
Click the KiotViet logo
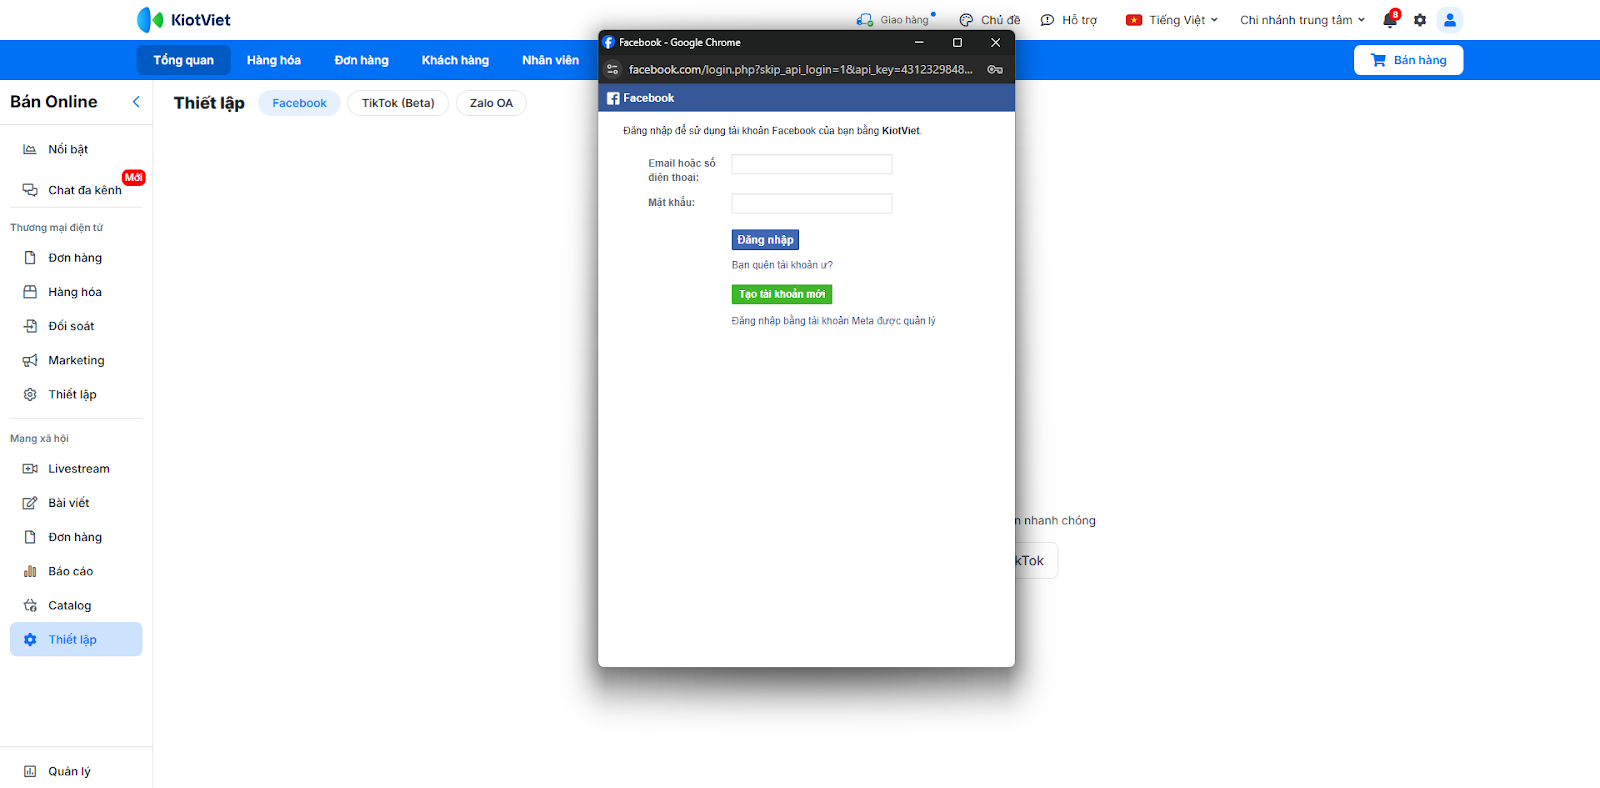184,20
